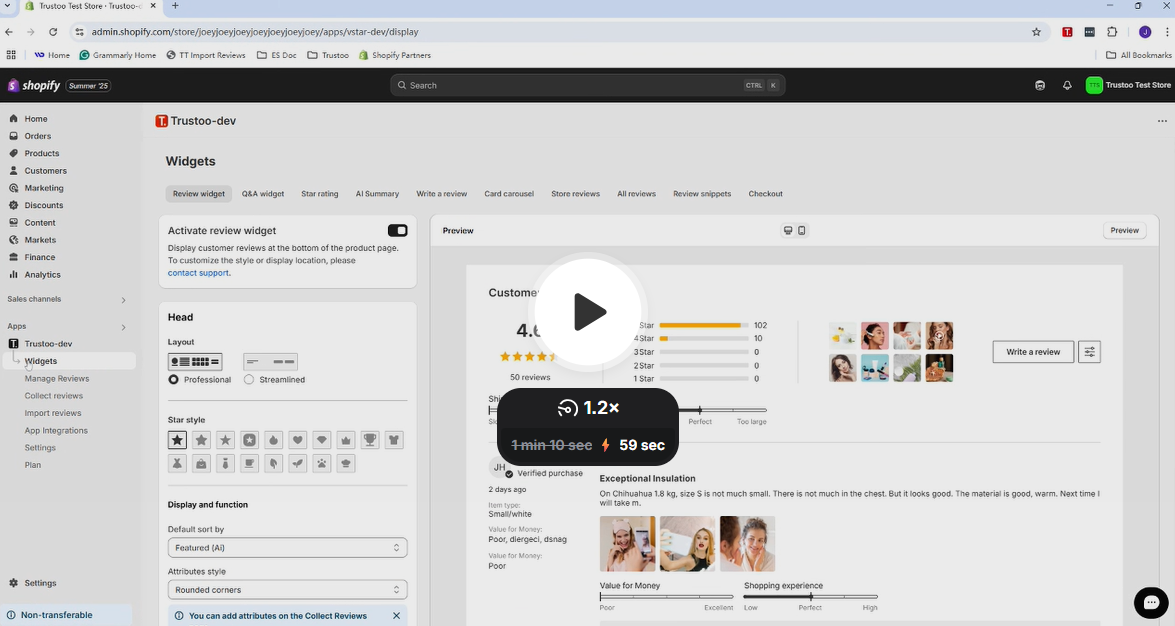1175x626 pixels.
Task: Click the Write a review button
Action: pyautogui.click(x=1033, y=352)
